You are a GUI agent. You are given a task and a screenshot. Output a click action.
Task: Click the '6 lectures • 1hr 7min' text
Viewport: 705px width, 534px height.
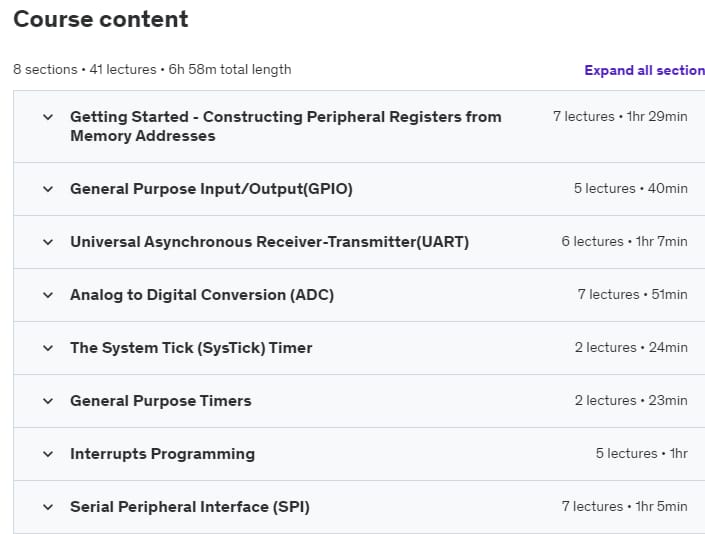pos(624,241)
